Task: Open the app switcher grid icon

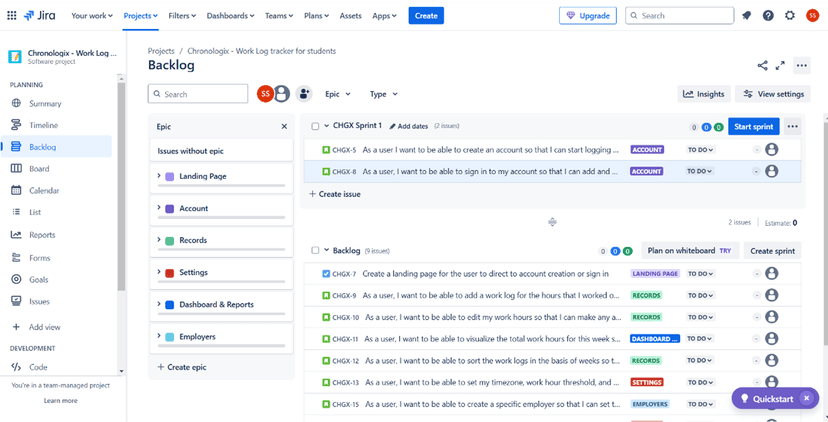Action: (12, 16)
